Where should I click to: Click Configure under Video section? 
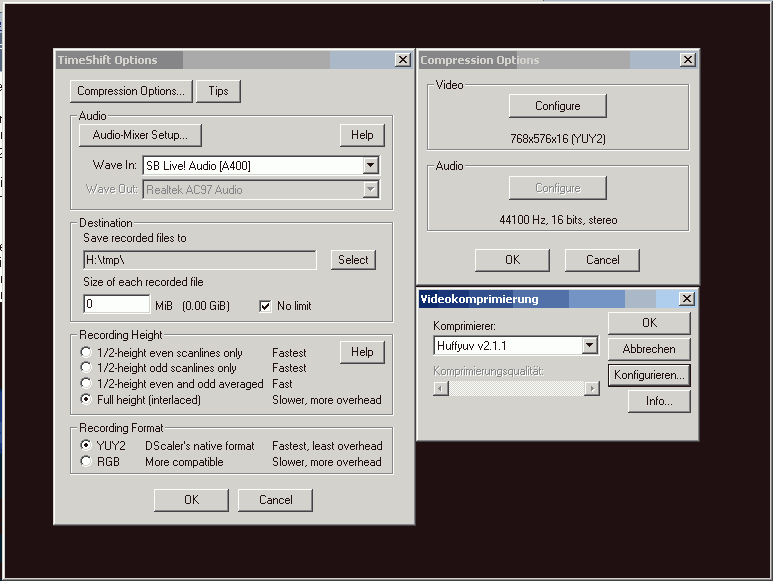click(557, 106)
